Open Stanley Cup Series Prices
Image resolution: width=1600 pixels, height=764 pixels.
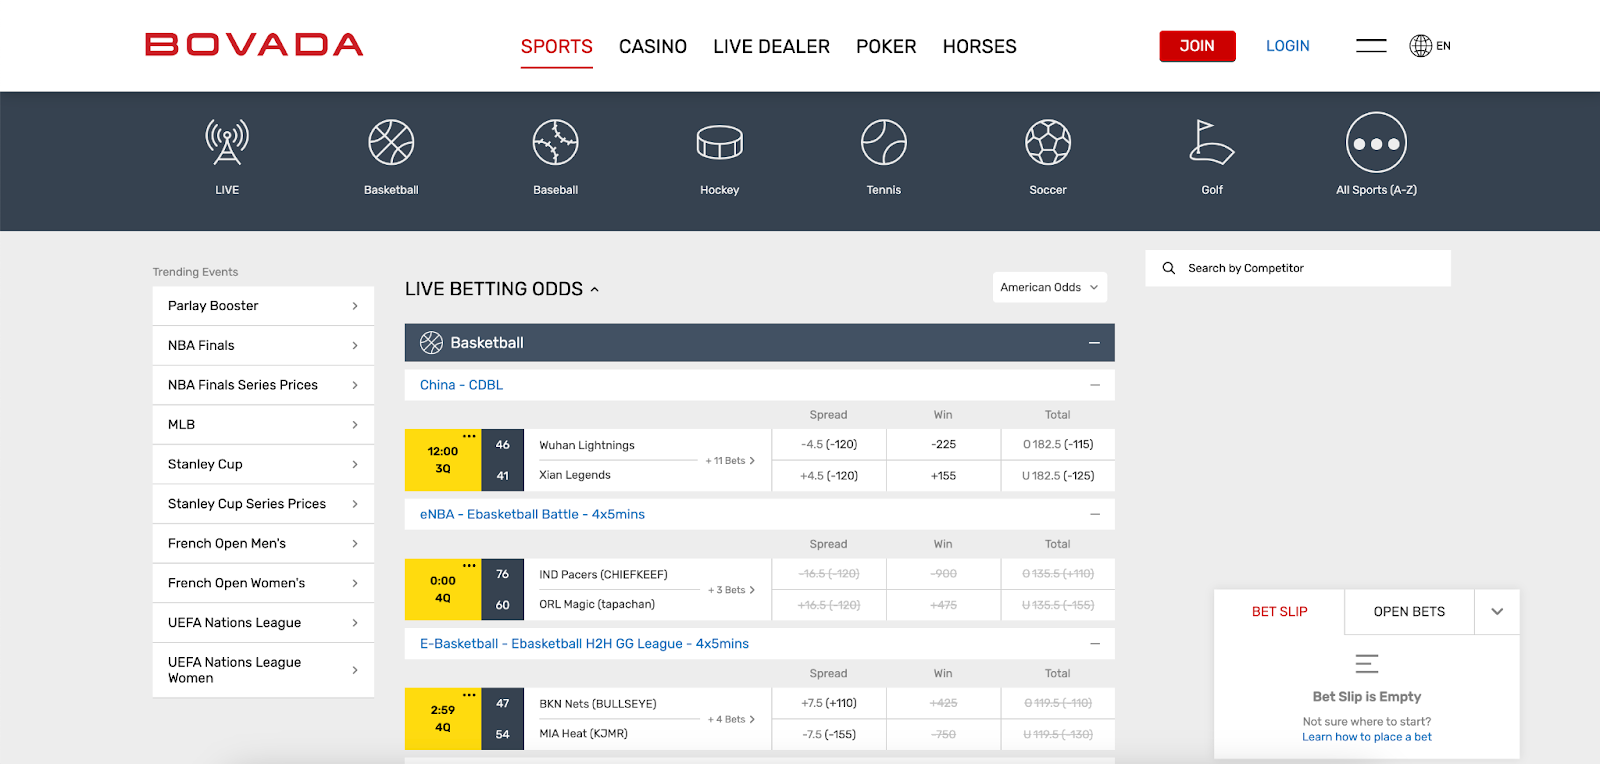click(x=263, y=504)
